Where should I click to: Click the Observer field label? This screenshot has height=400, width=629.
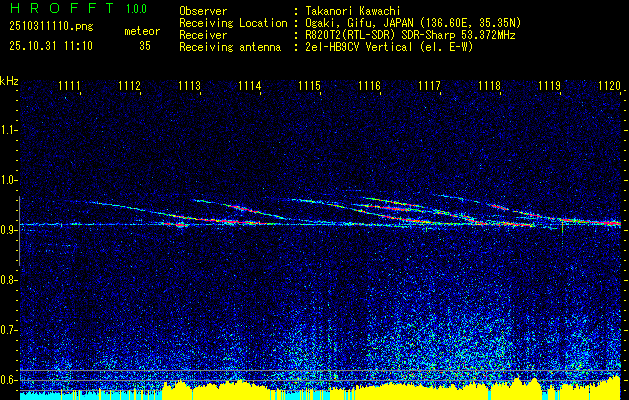tap(203, 11)
